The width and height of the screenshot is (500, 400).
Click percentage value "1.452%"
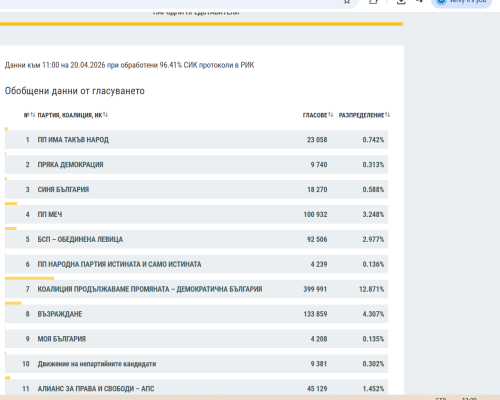(x=373, y=389)
